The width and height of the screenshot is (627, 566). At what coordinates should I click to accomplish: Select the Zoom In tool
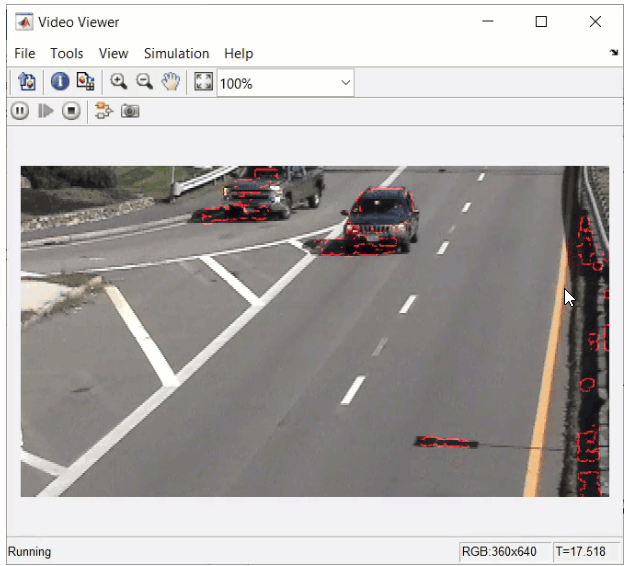[x=118, y=82]
